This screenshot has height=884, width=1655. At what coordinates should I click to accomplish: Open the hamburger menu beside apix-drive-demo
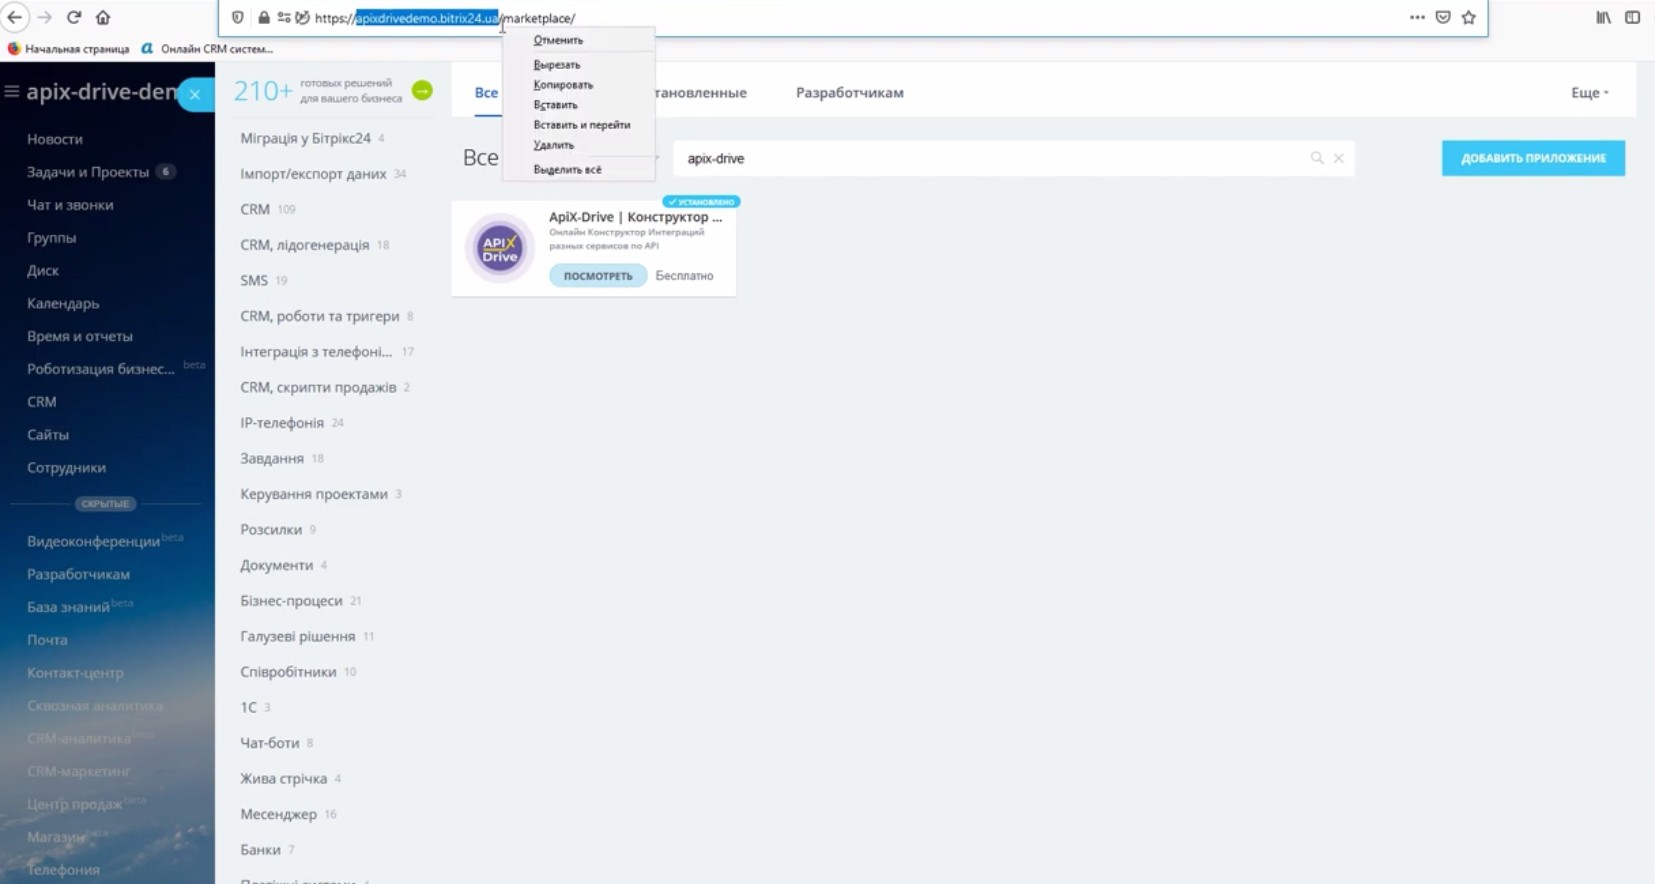coord(12,91)
